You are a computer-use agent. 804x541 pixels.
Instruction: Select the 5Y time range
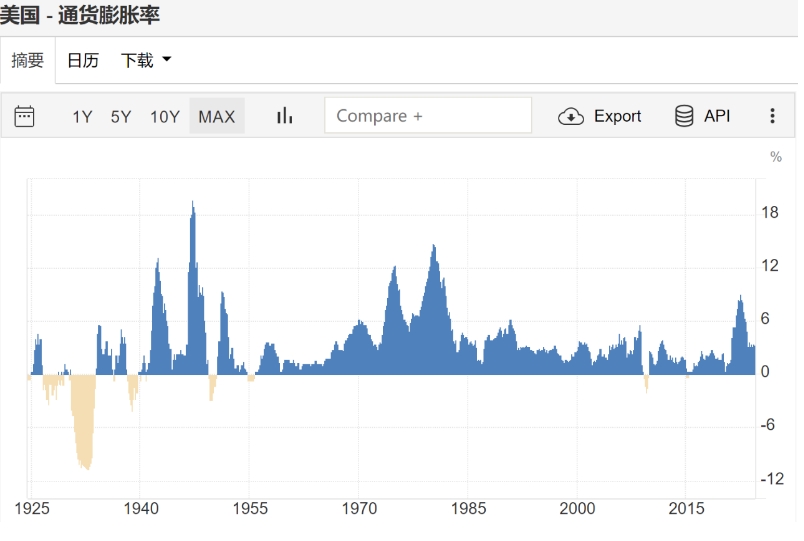pyautogui.click(x=121, y=116)
